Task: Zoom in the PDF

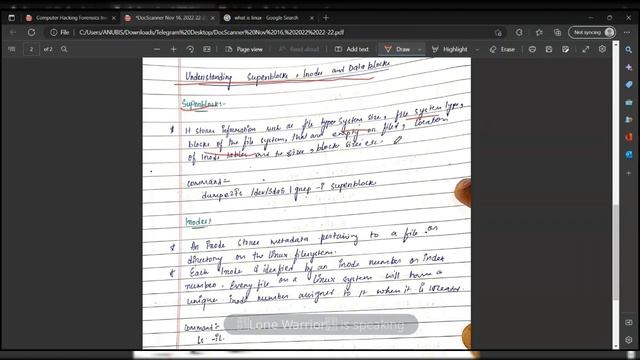Action: point(173,49)
